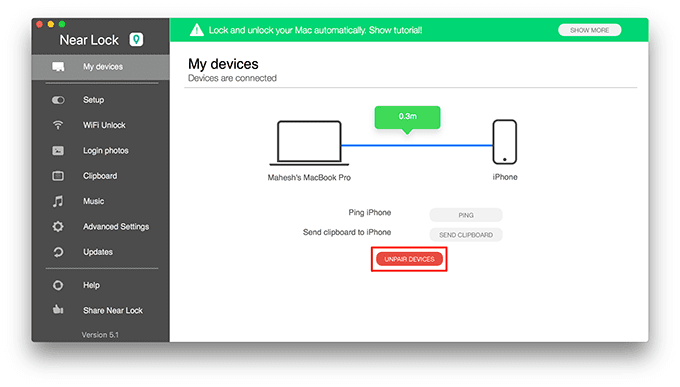Click the WiFi Unlock signal icon
This screenshot has width=680, height=387.
[58, 125]
